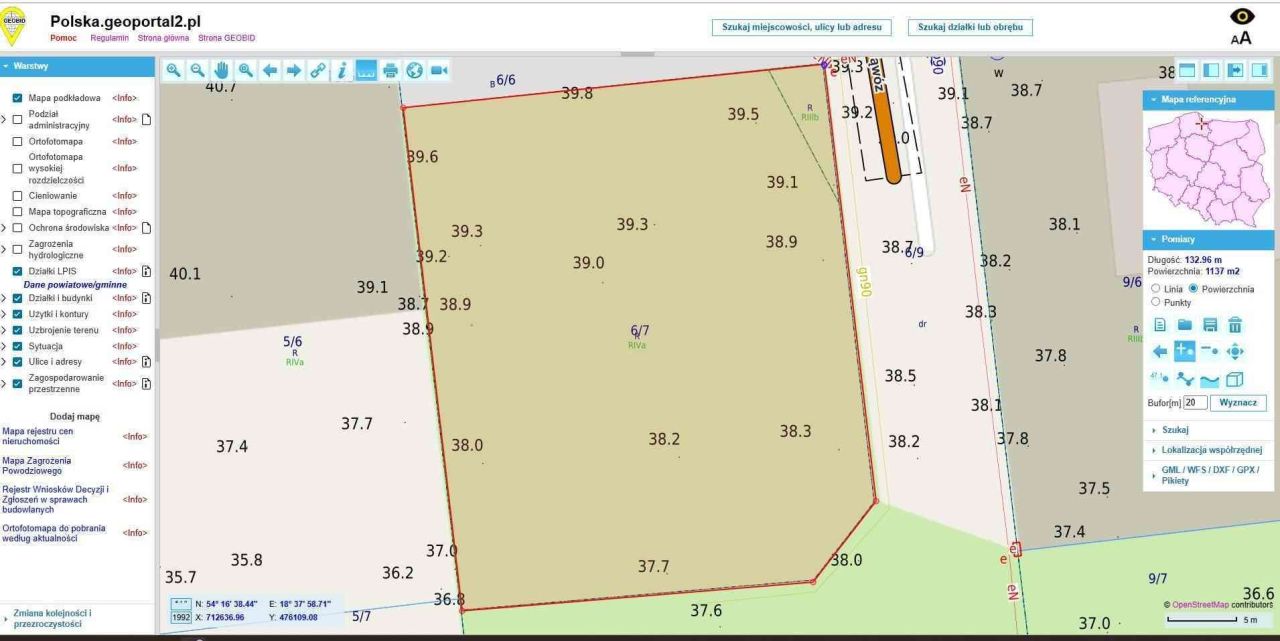Viewport: 1280px width, 641px height.
Task: Click Info link for Ortofotomapa layer
Action: click(125, 141)
